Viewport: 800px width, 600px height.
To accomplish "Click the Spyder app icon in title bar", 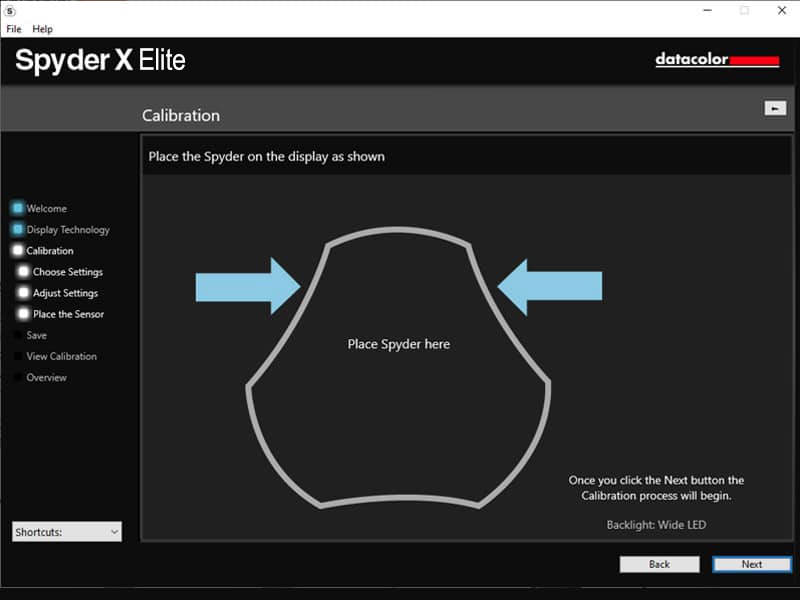I will click(10, 11).
